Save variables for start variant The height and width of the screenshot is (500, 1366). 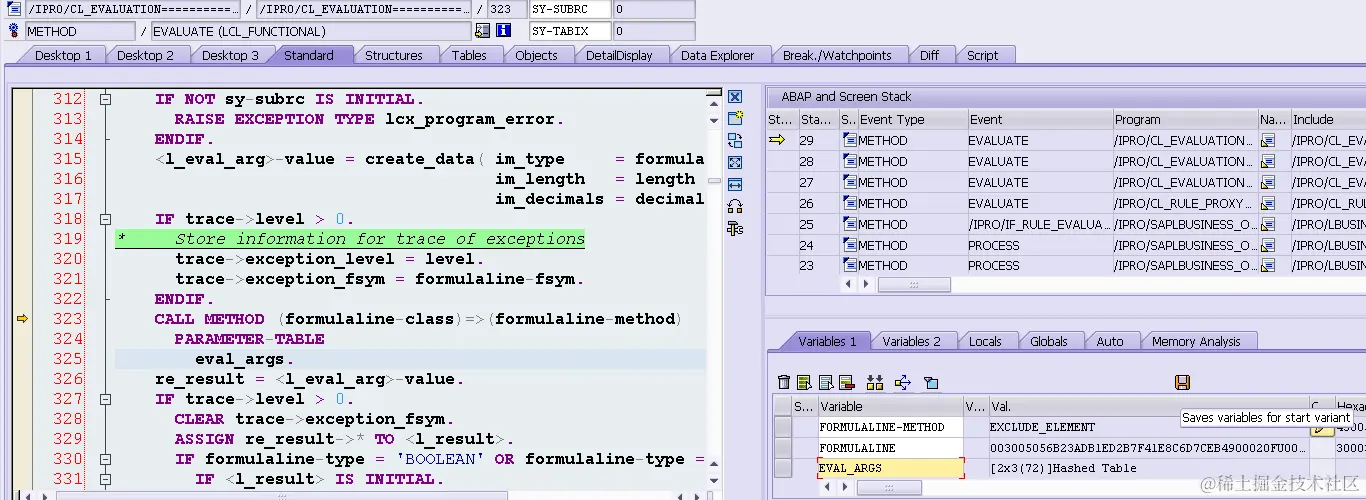coord(1182,382)
